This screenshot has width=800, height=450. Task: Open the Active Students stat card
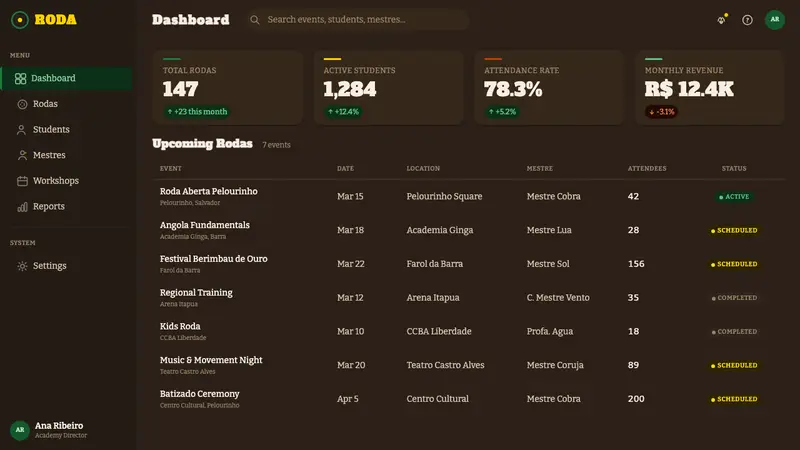coord(388,87)
